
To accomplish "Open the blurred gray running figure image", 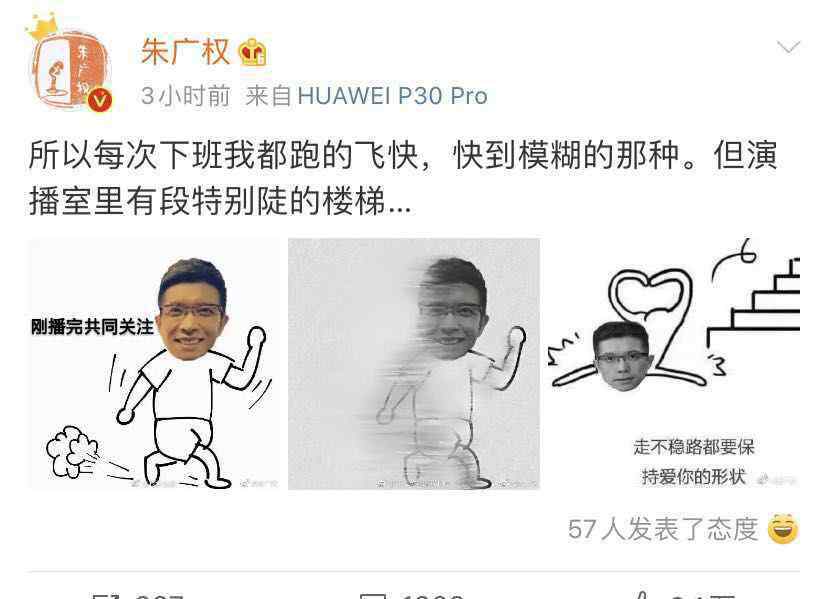I will pos(414,364).
